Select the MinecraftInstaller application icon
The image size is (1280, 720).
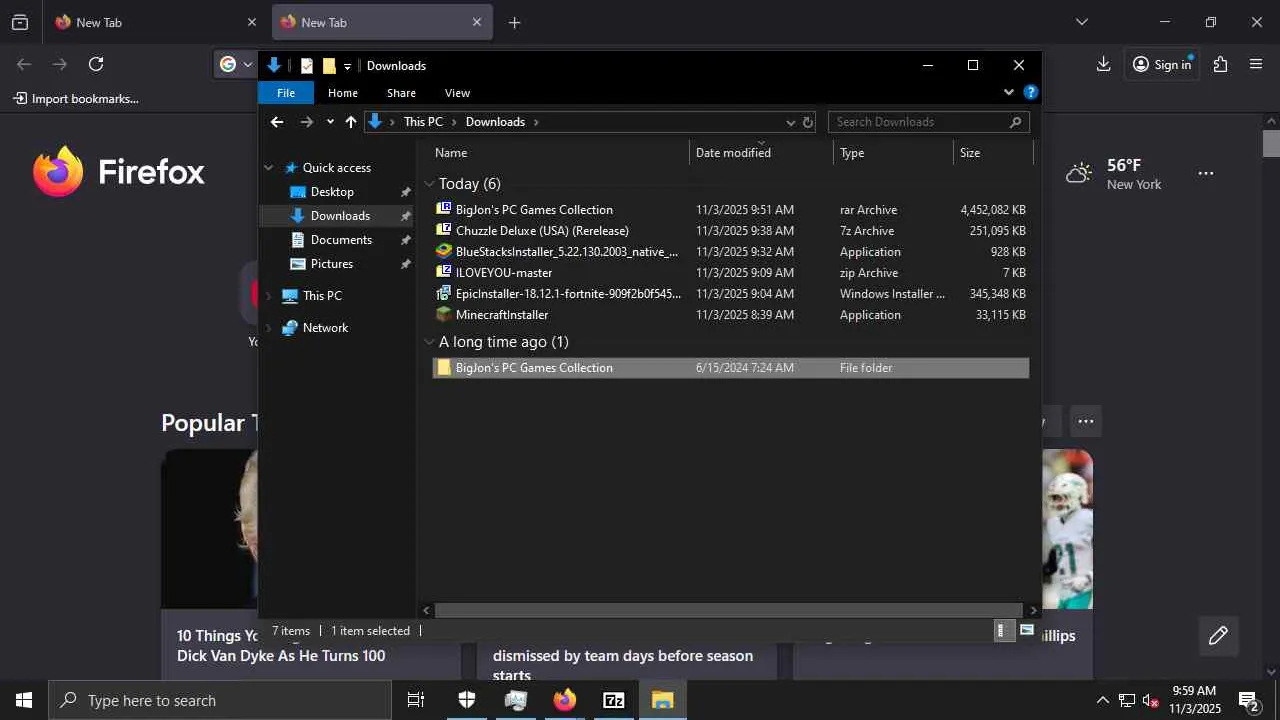tap(444, 315)
